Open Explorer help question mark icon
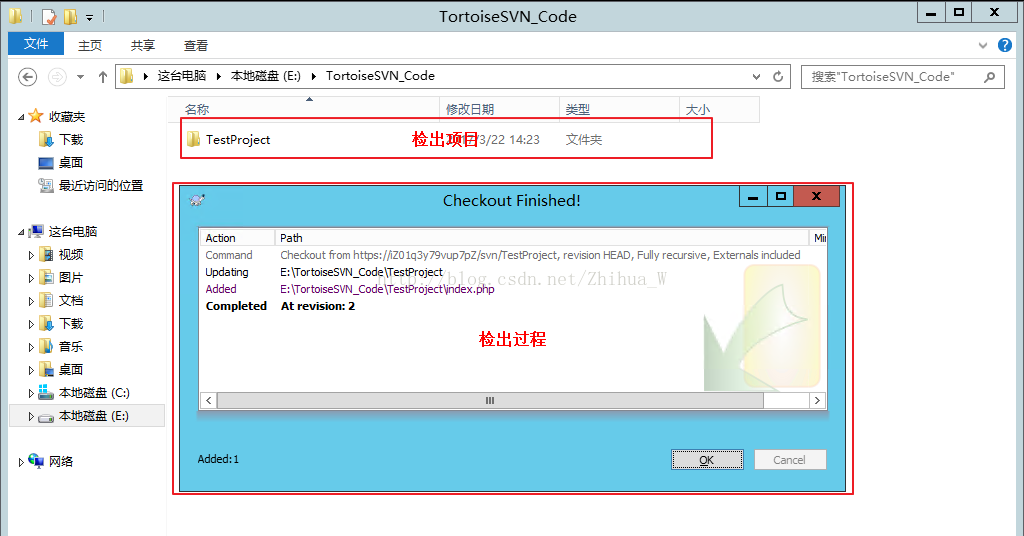The image size is (1024, 536). pyautogui.click(x=1005, y=45)
